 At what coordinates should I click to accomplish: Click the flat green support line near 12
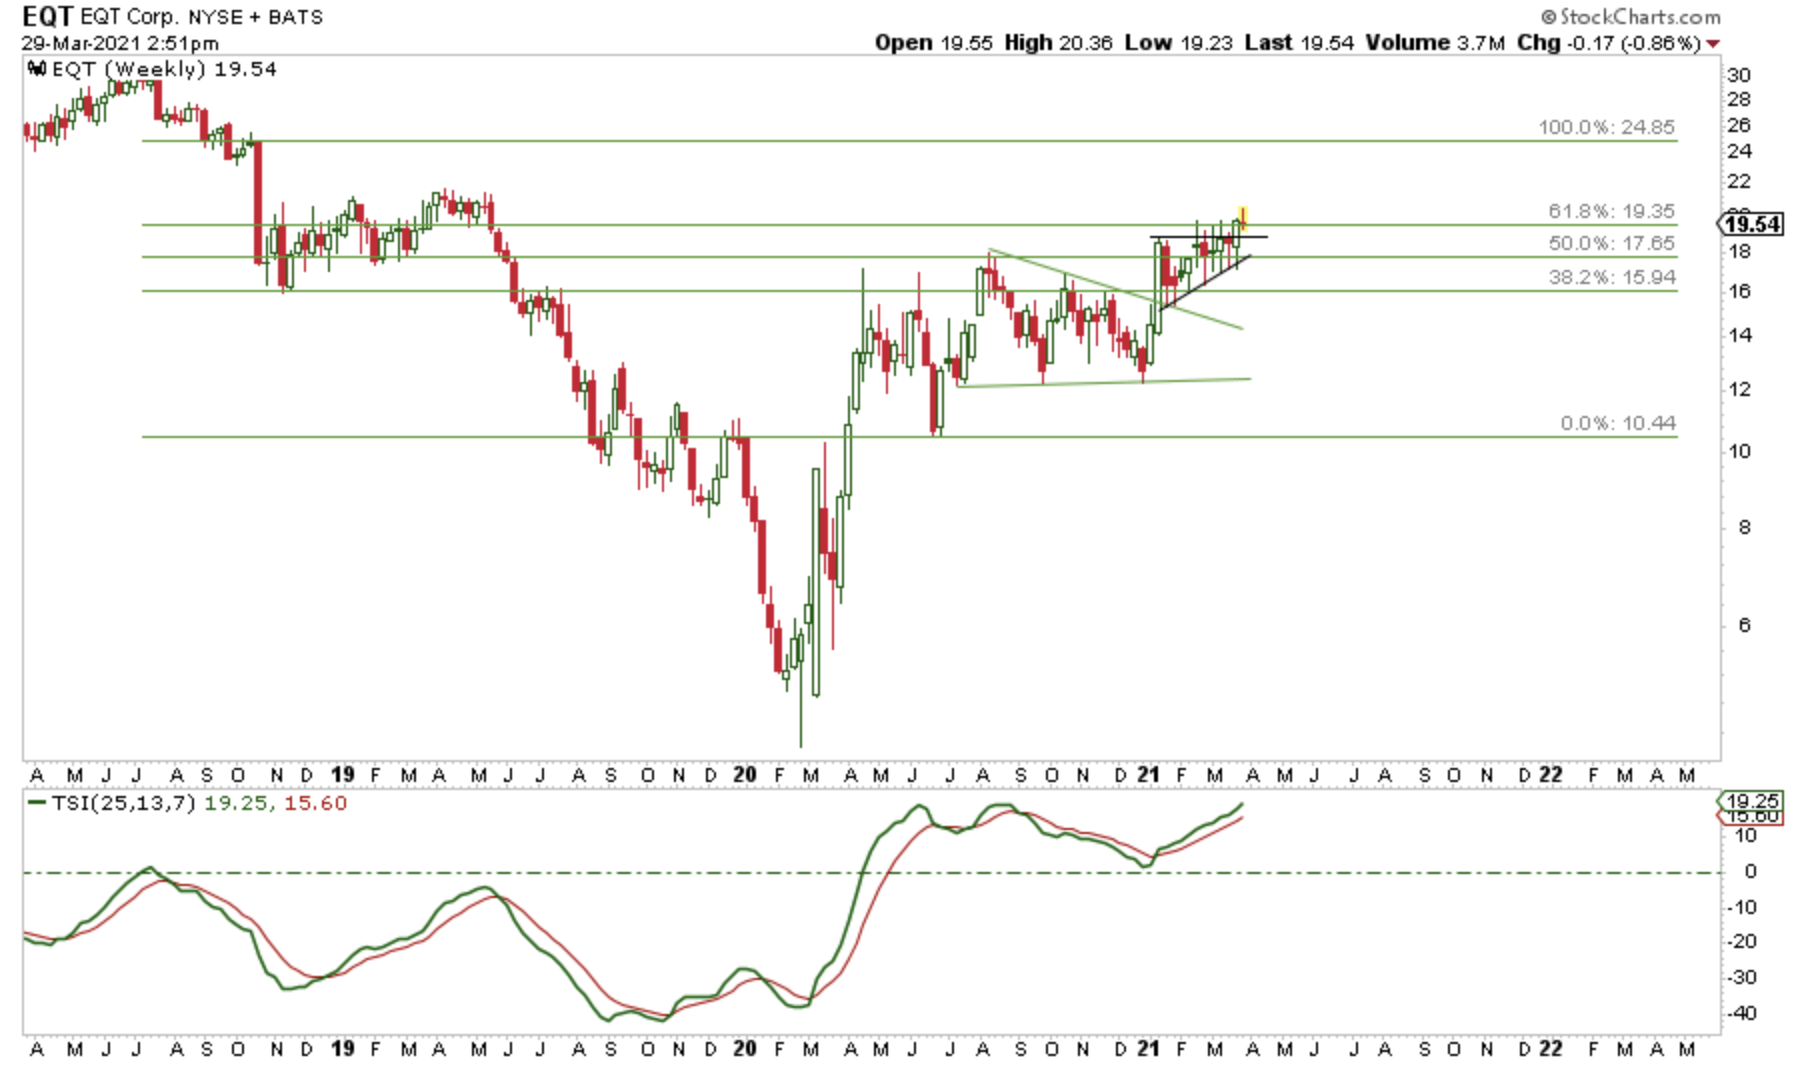tap(1103, 383)
